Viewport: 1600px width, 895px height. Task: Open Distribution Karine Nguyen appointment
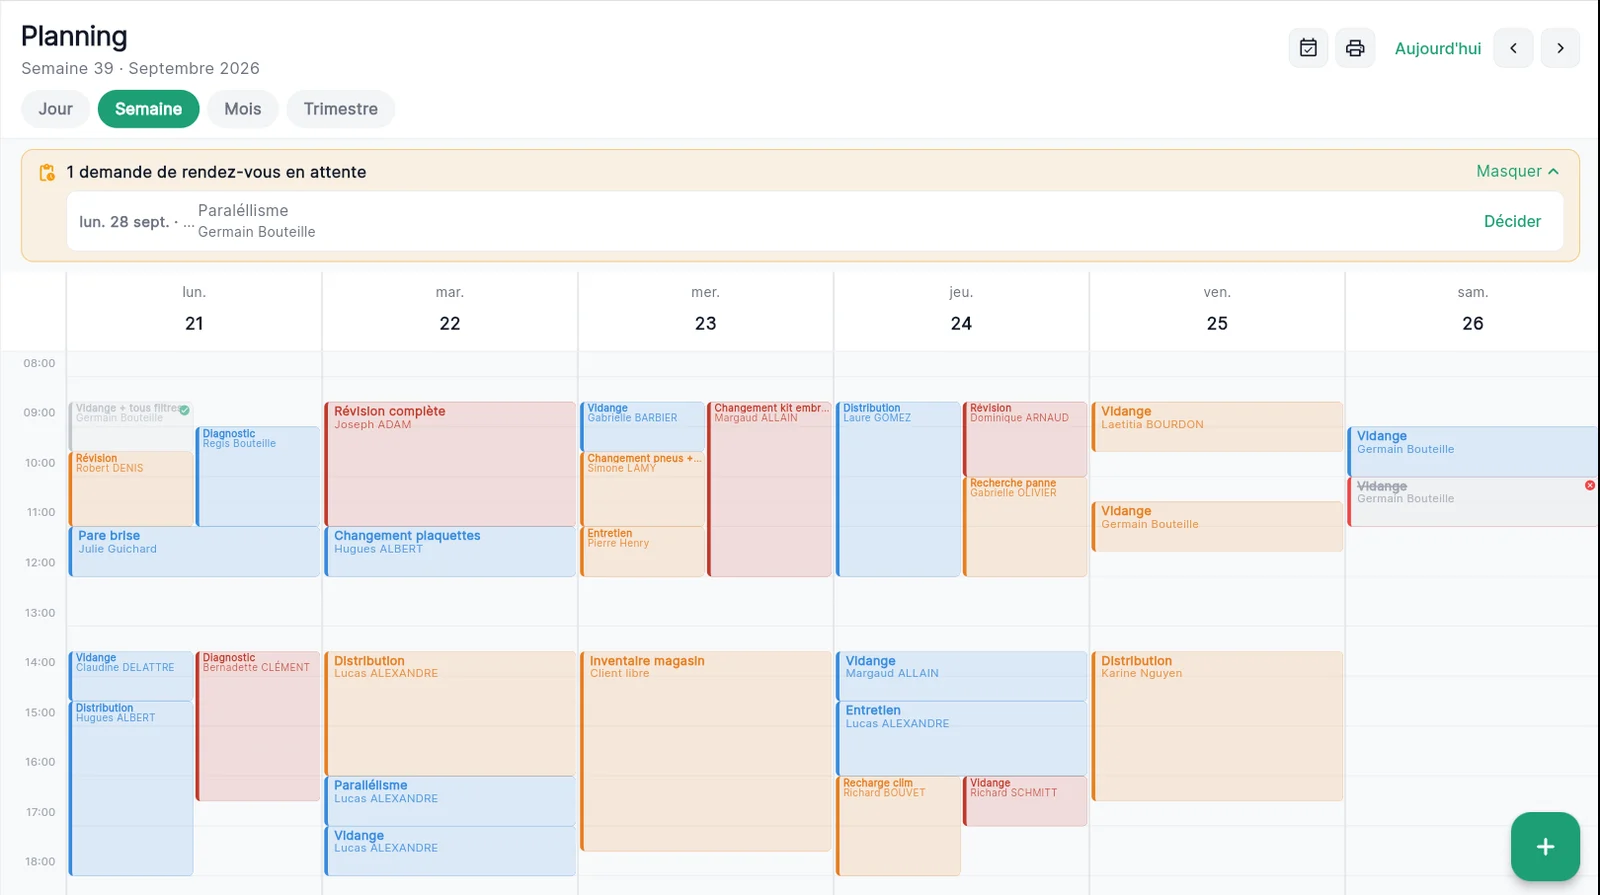point(1217,726)
